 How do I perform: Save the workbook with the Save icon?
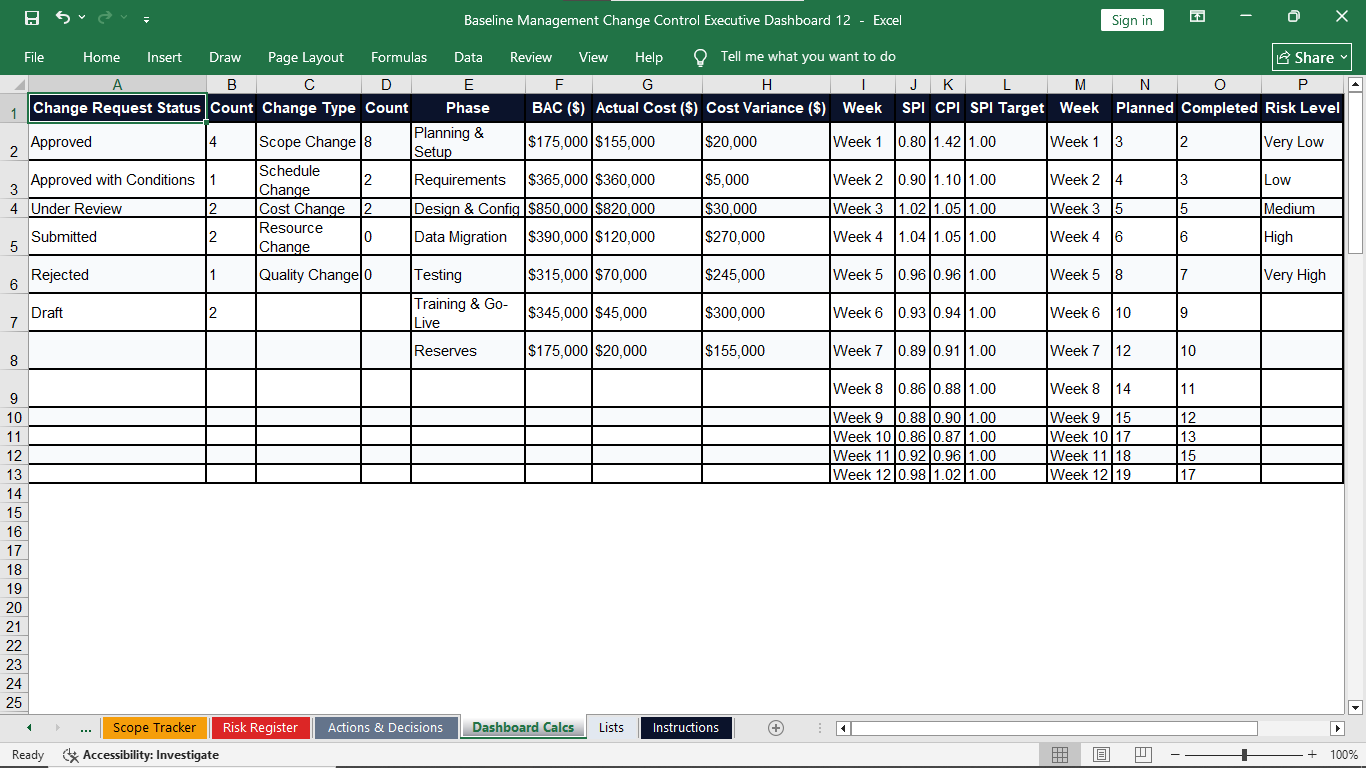[x=32, y=18]
